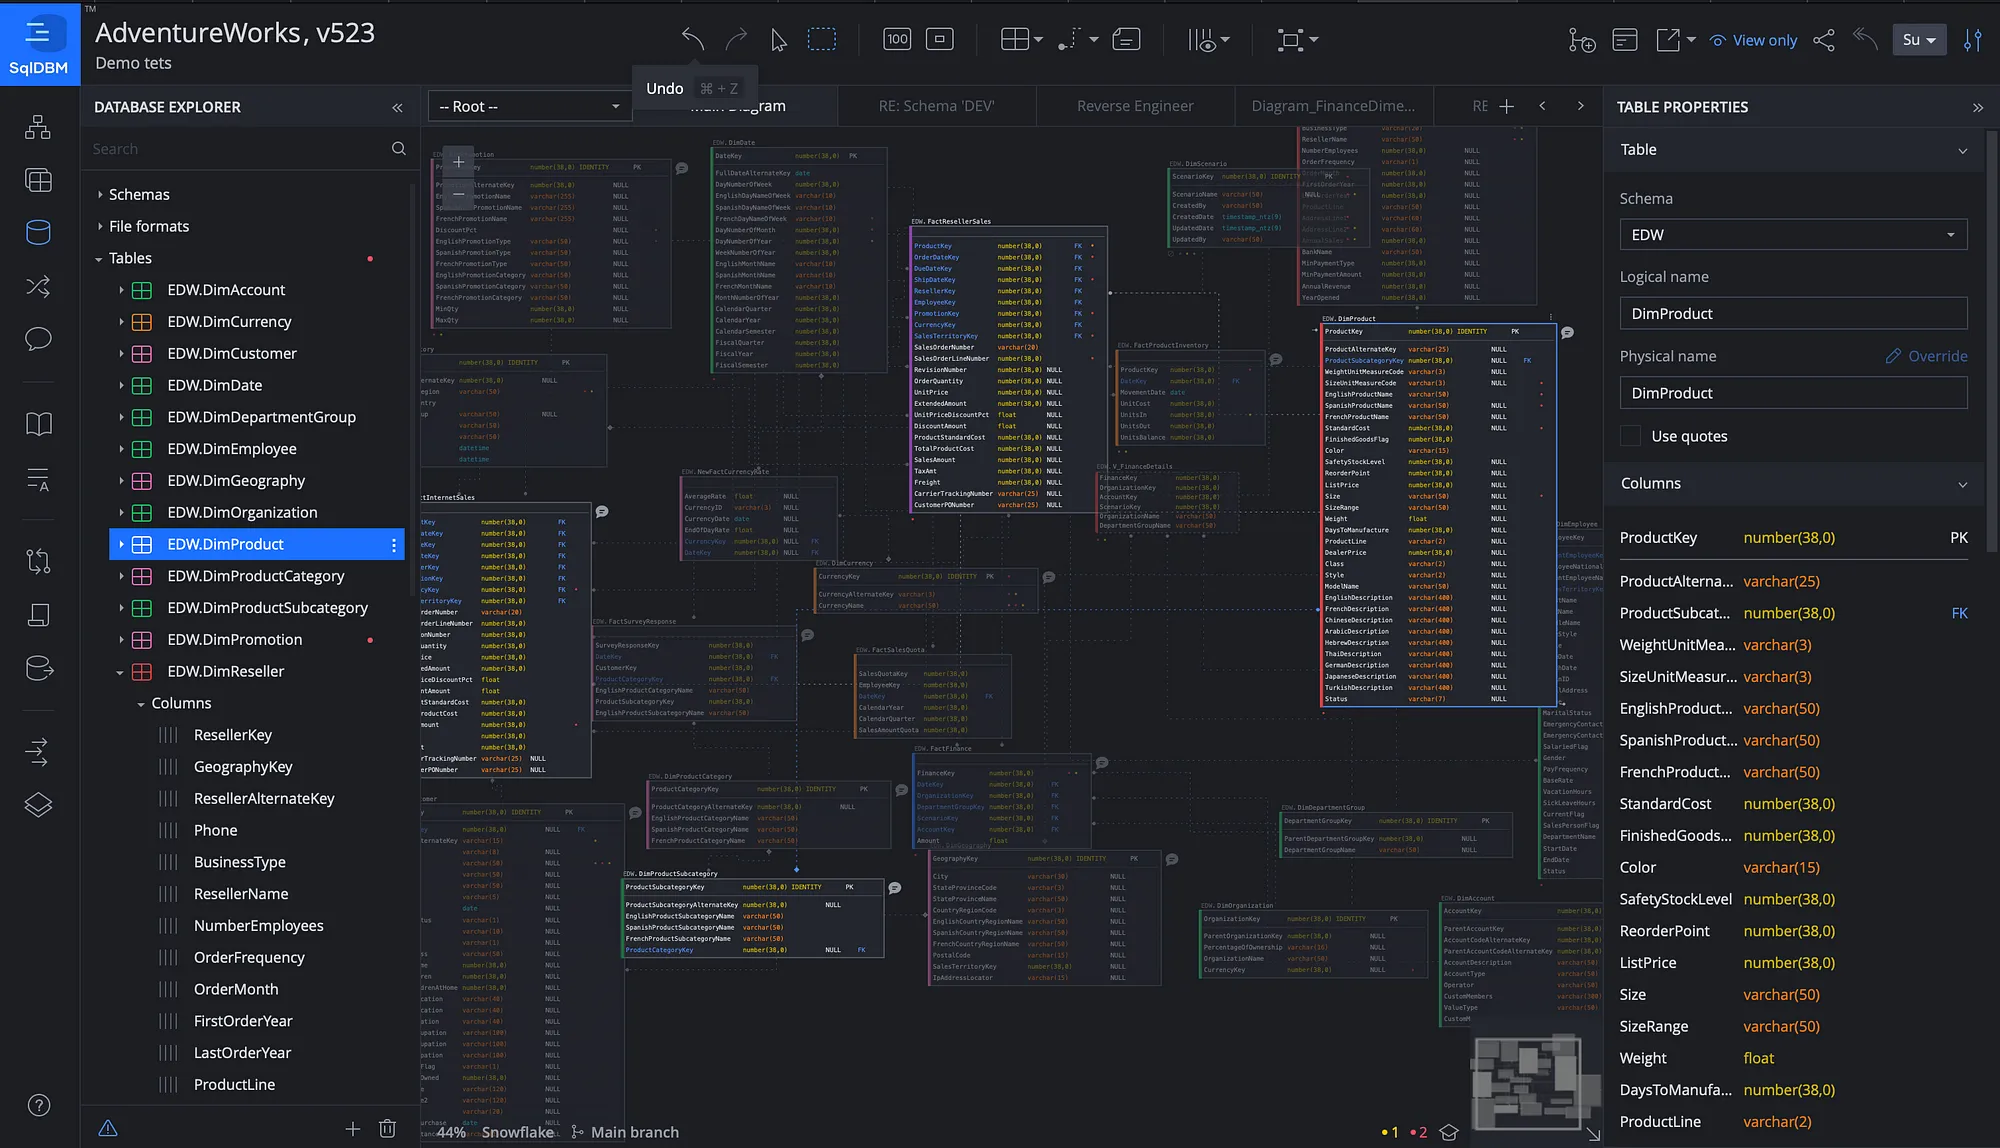Edit the Physical name DimProduct field
The height and width of the screenshot is (1148, 2000).
point(1793,393)
